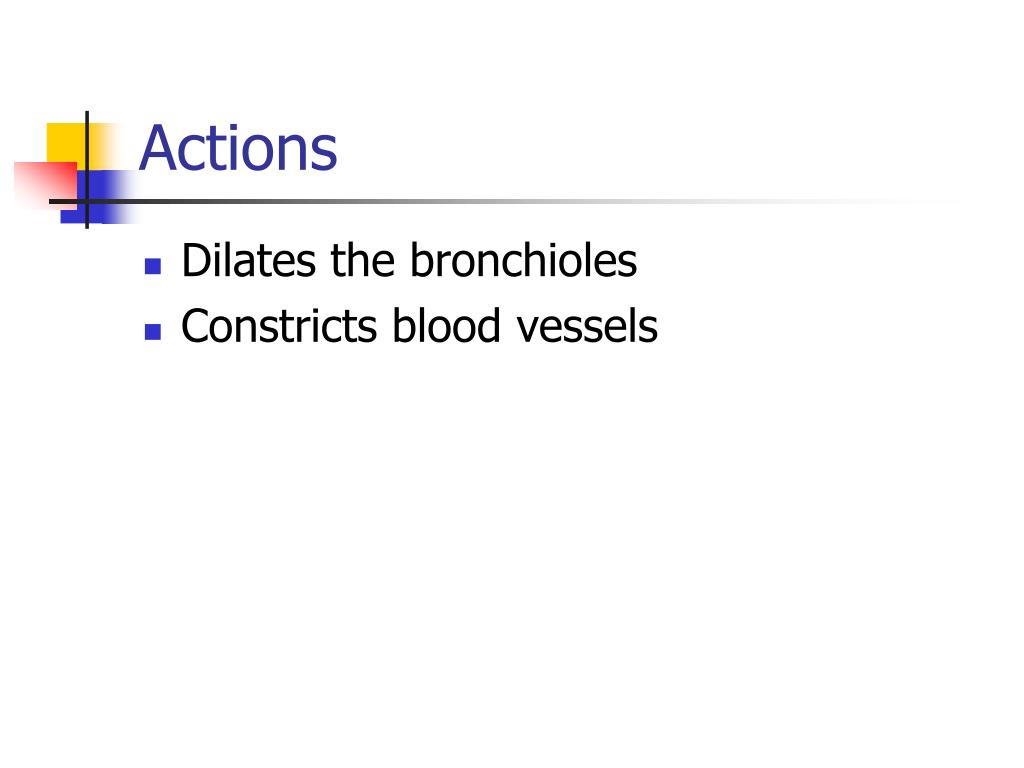Click the blue bullet before Dilates
This screenshot has height=768, width=1024.
pos(153,266)
